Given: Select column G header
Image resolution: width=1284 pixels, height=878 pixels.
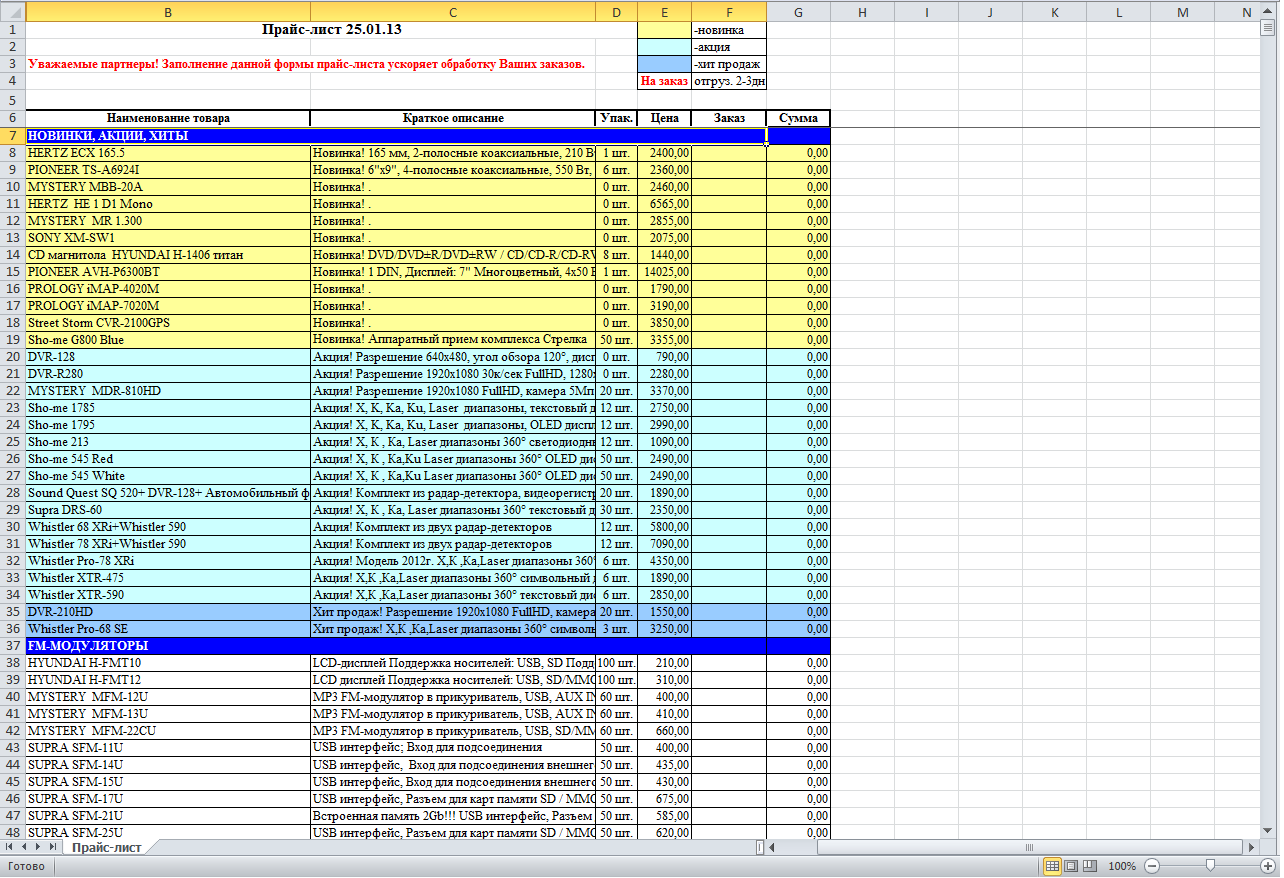Looking at the screenshot, I should click(x=798, y=12).
